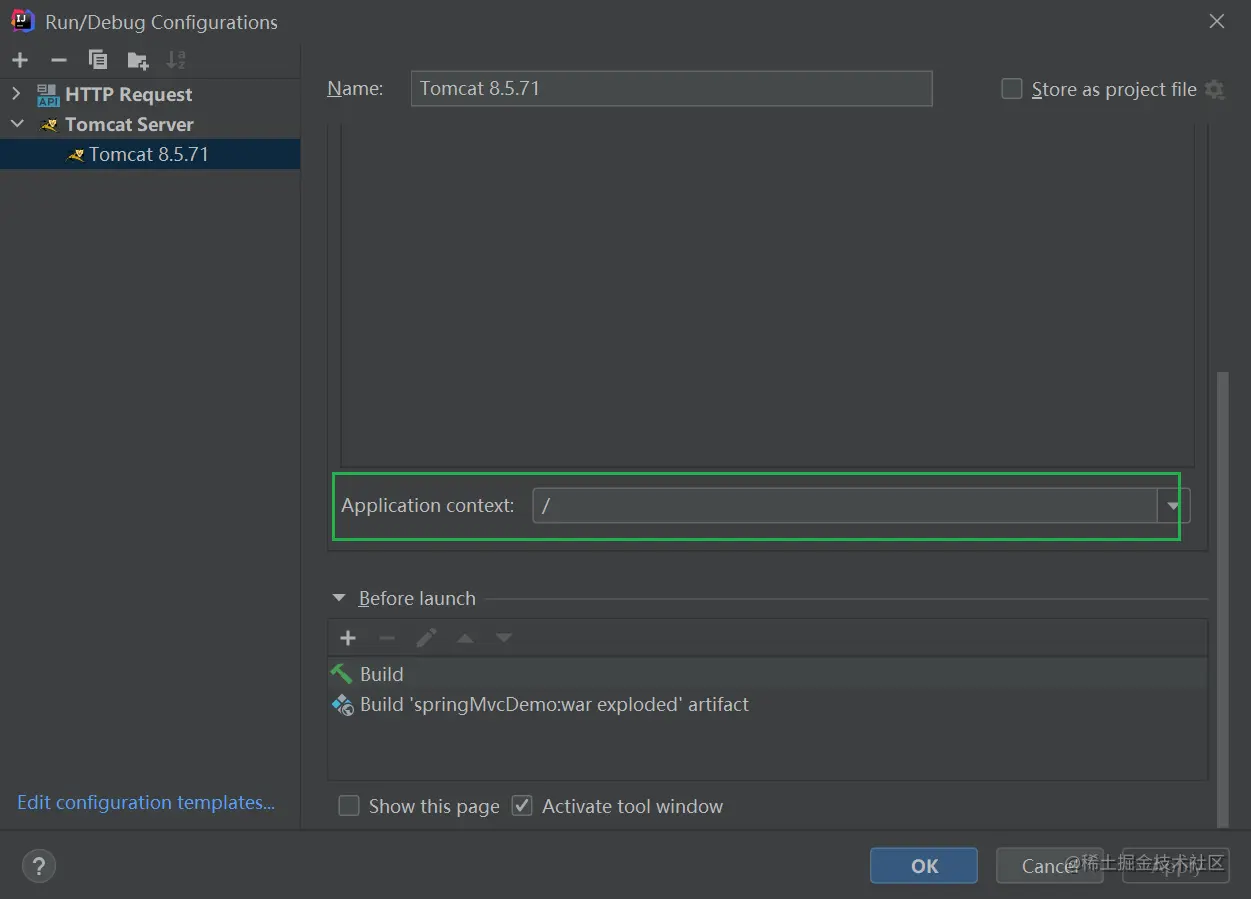1251x899 pixels.
Task: Click the Tomcat 8.5.71 entry icon
Action: pyautogui.click(x=75, y=155)
